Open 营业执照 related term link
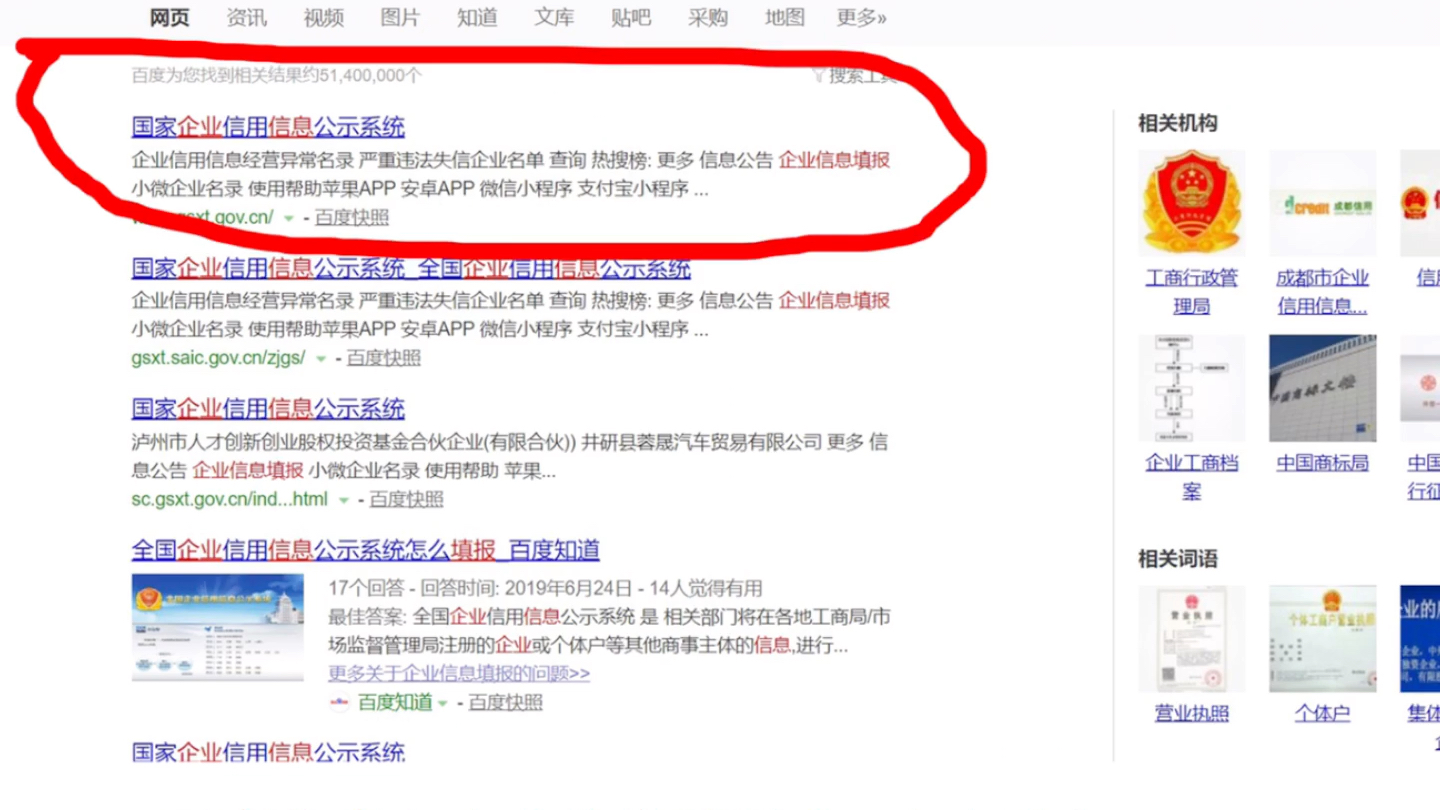Image resolution: width=1440 pixels, height=810 pixels. click(x=1192, y=713)
